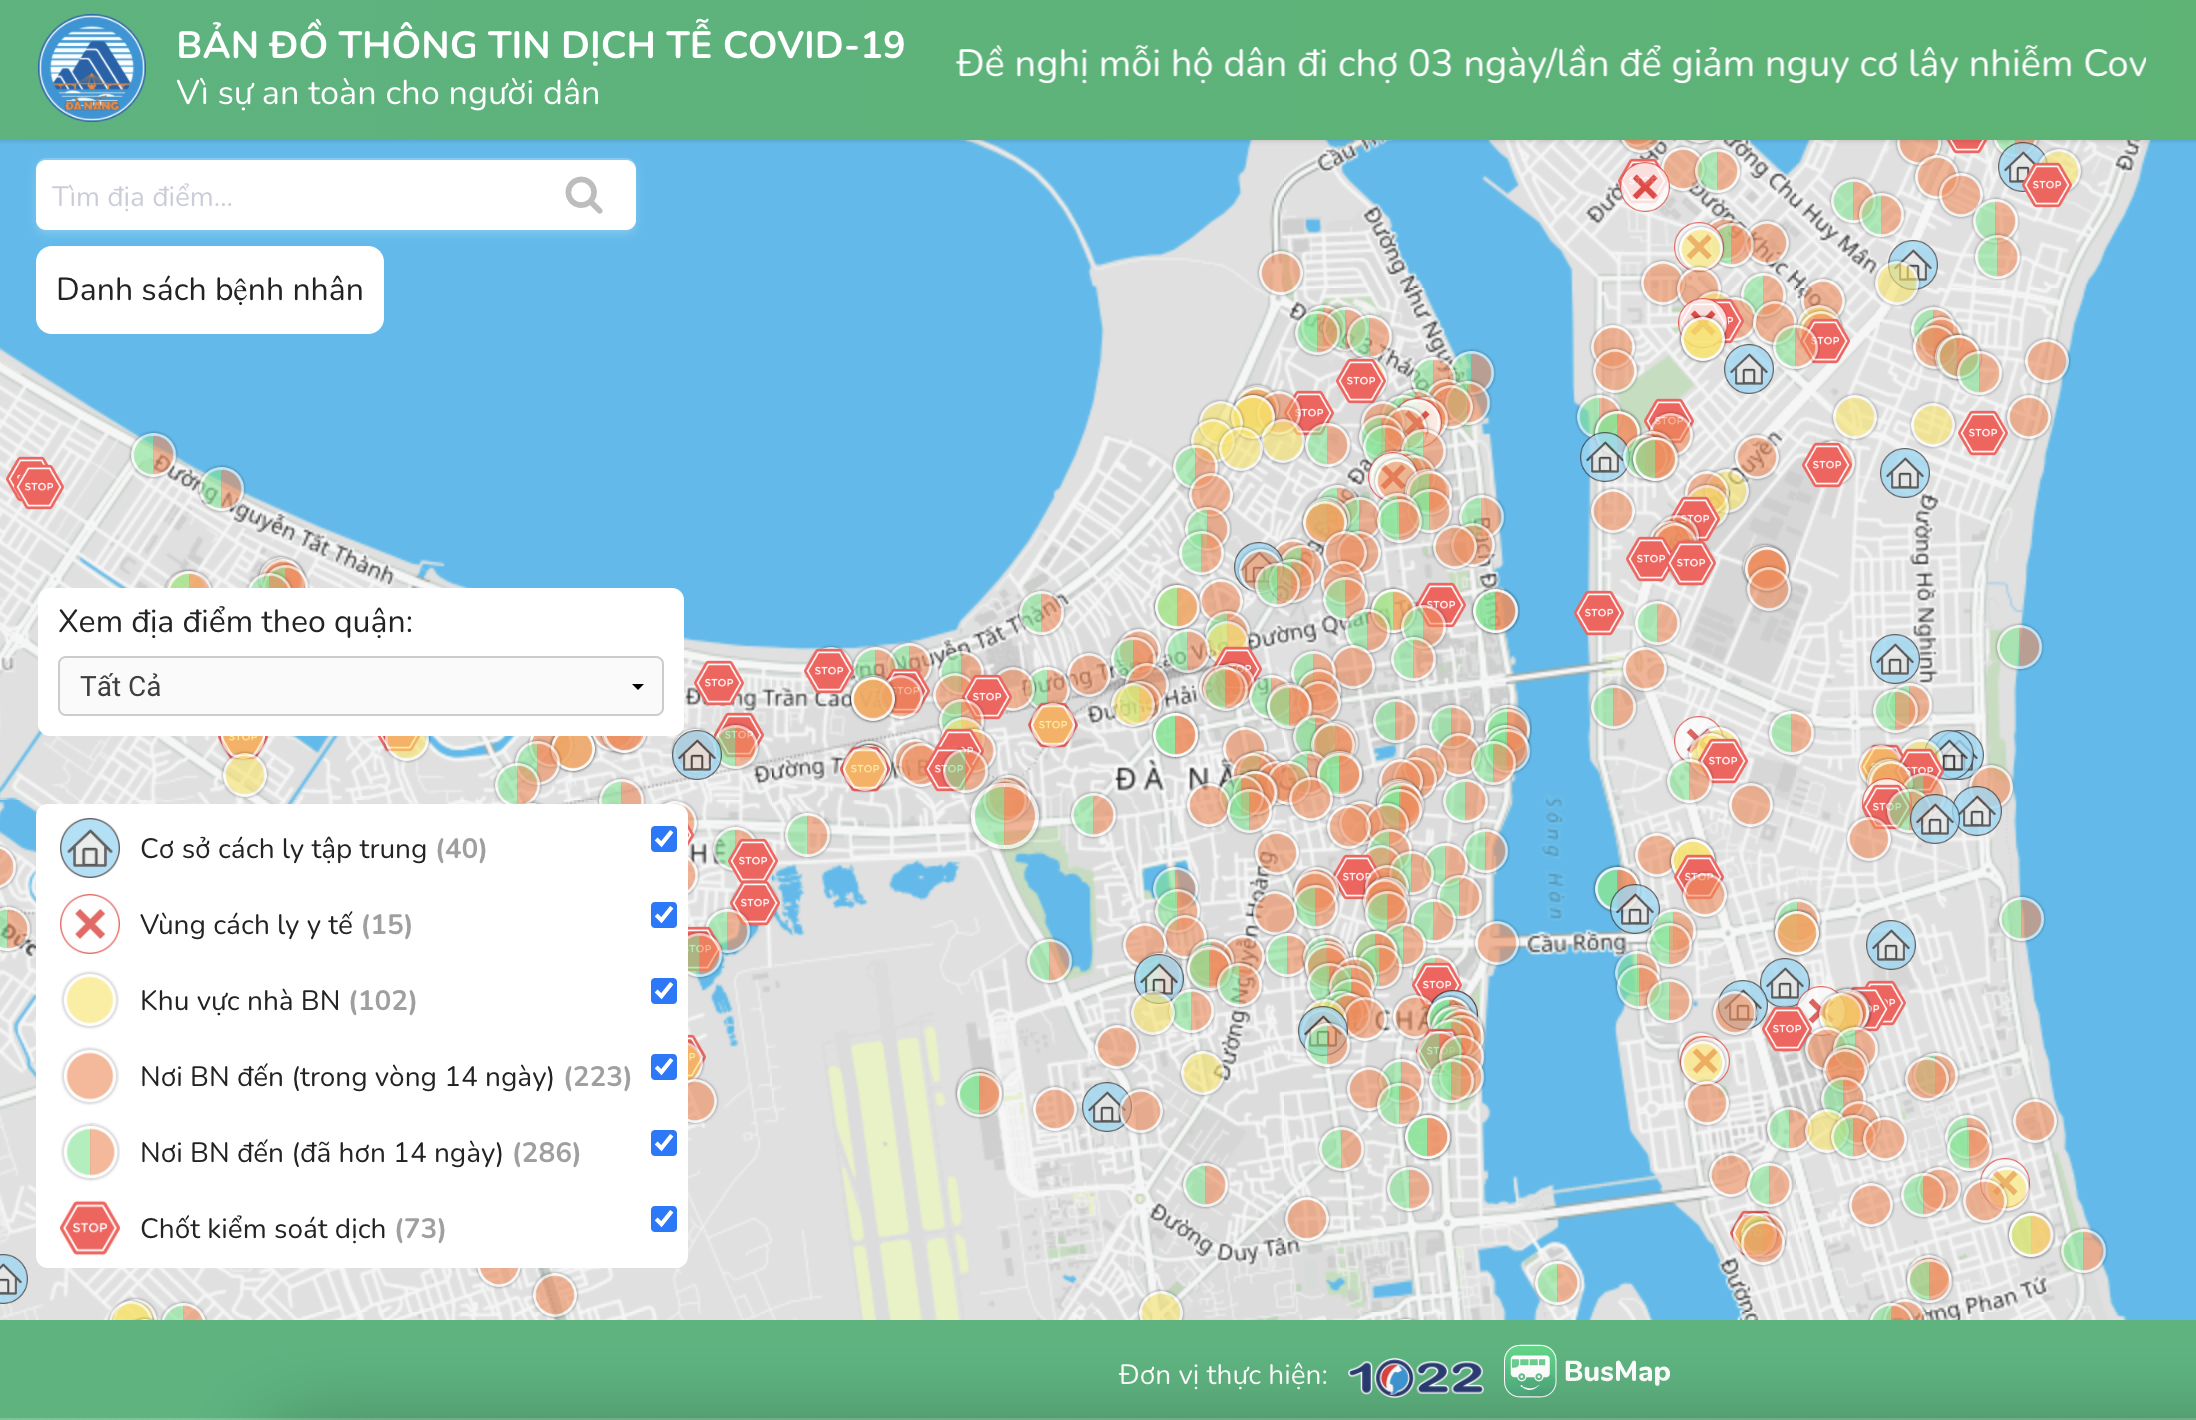Uncheck 'Chốt kiểm soát dịch' checkbox
2196x1420 pixels.
664,1219
